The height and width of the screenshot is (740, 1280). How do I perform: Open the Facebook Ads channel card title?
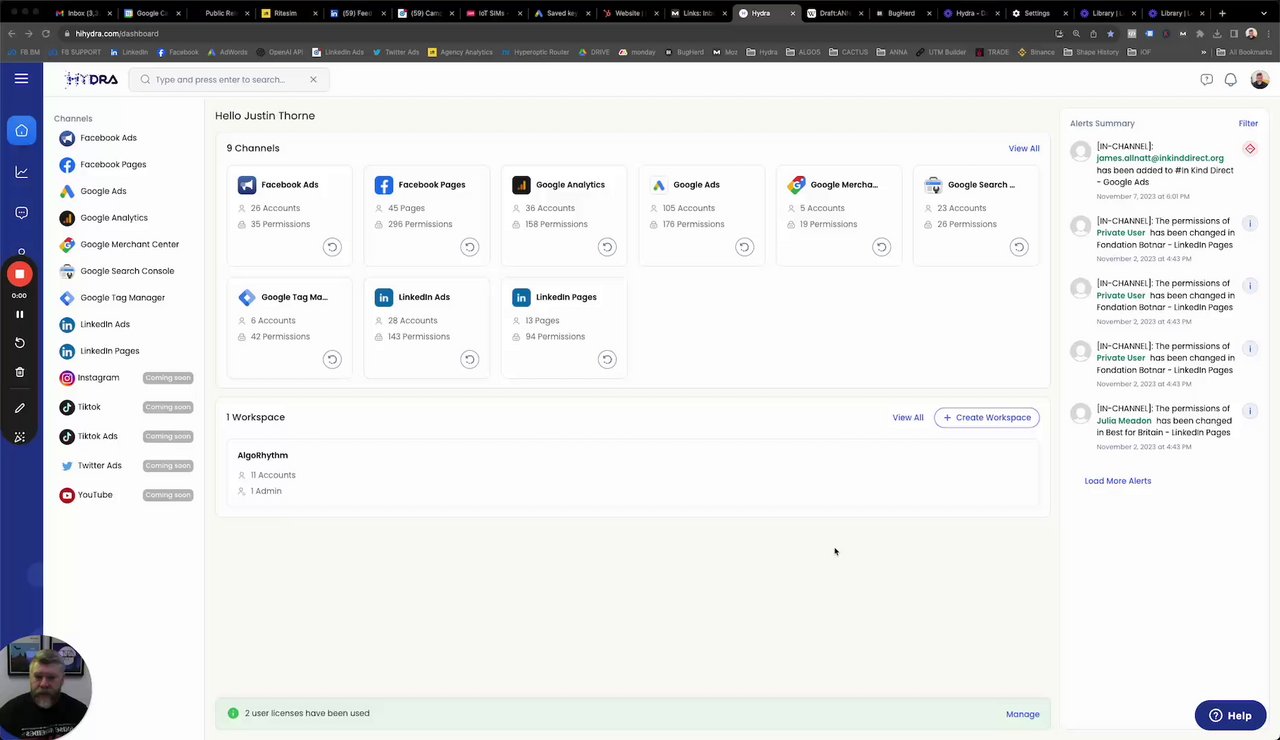pyautogui.click(x=290, y=185)
